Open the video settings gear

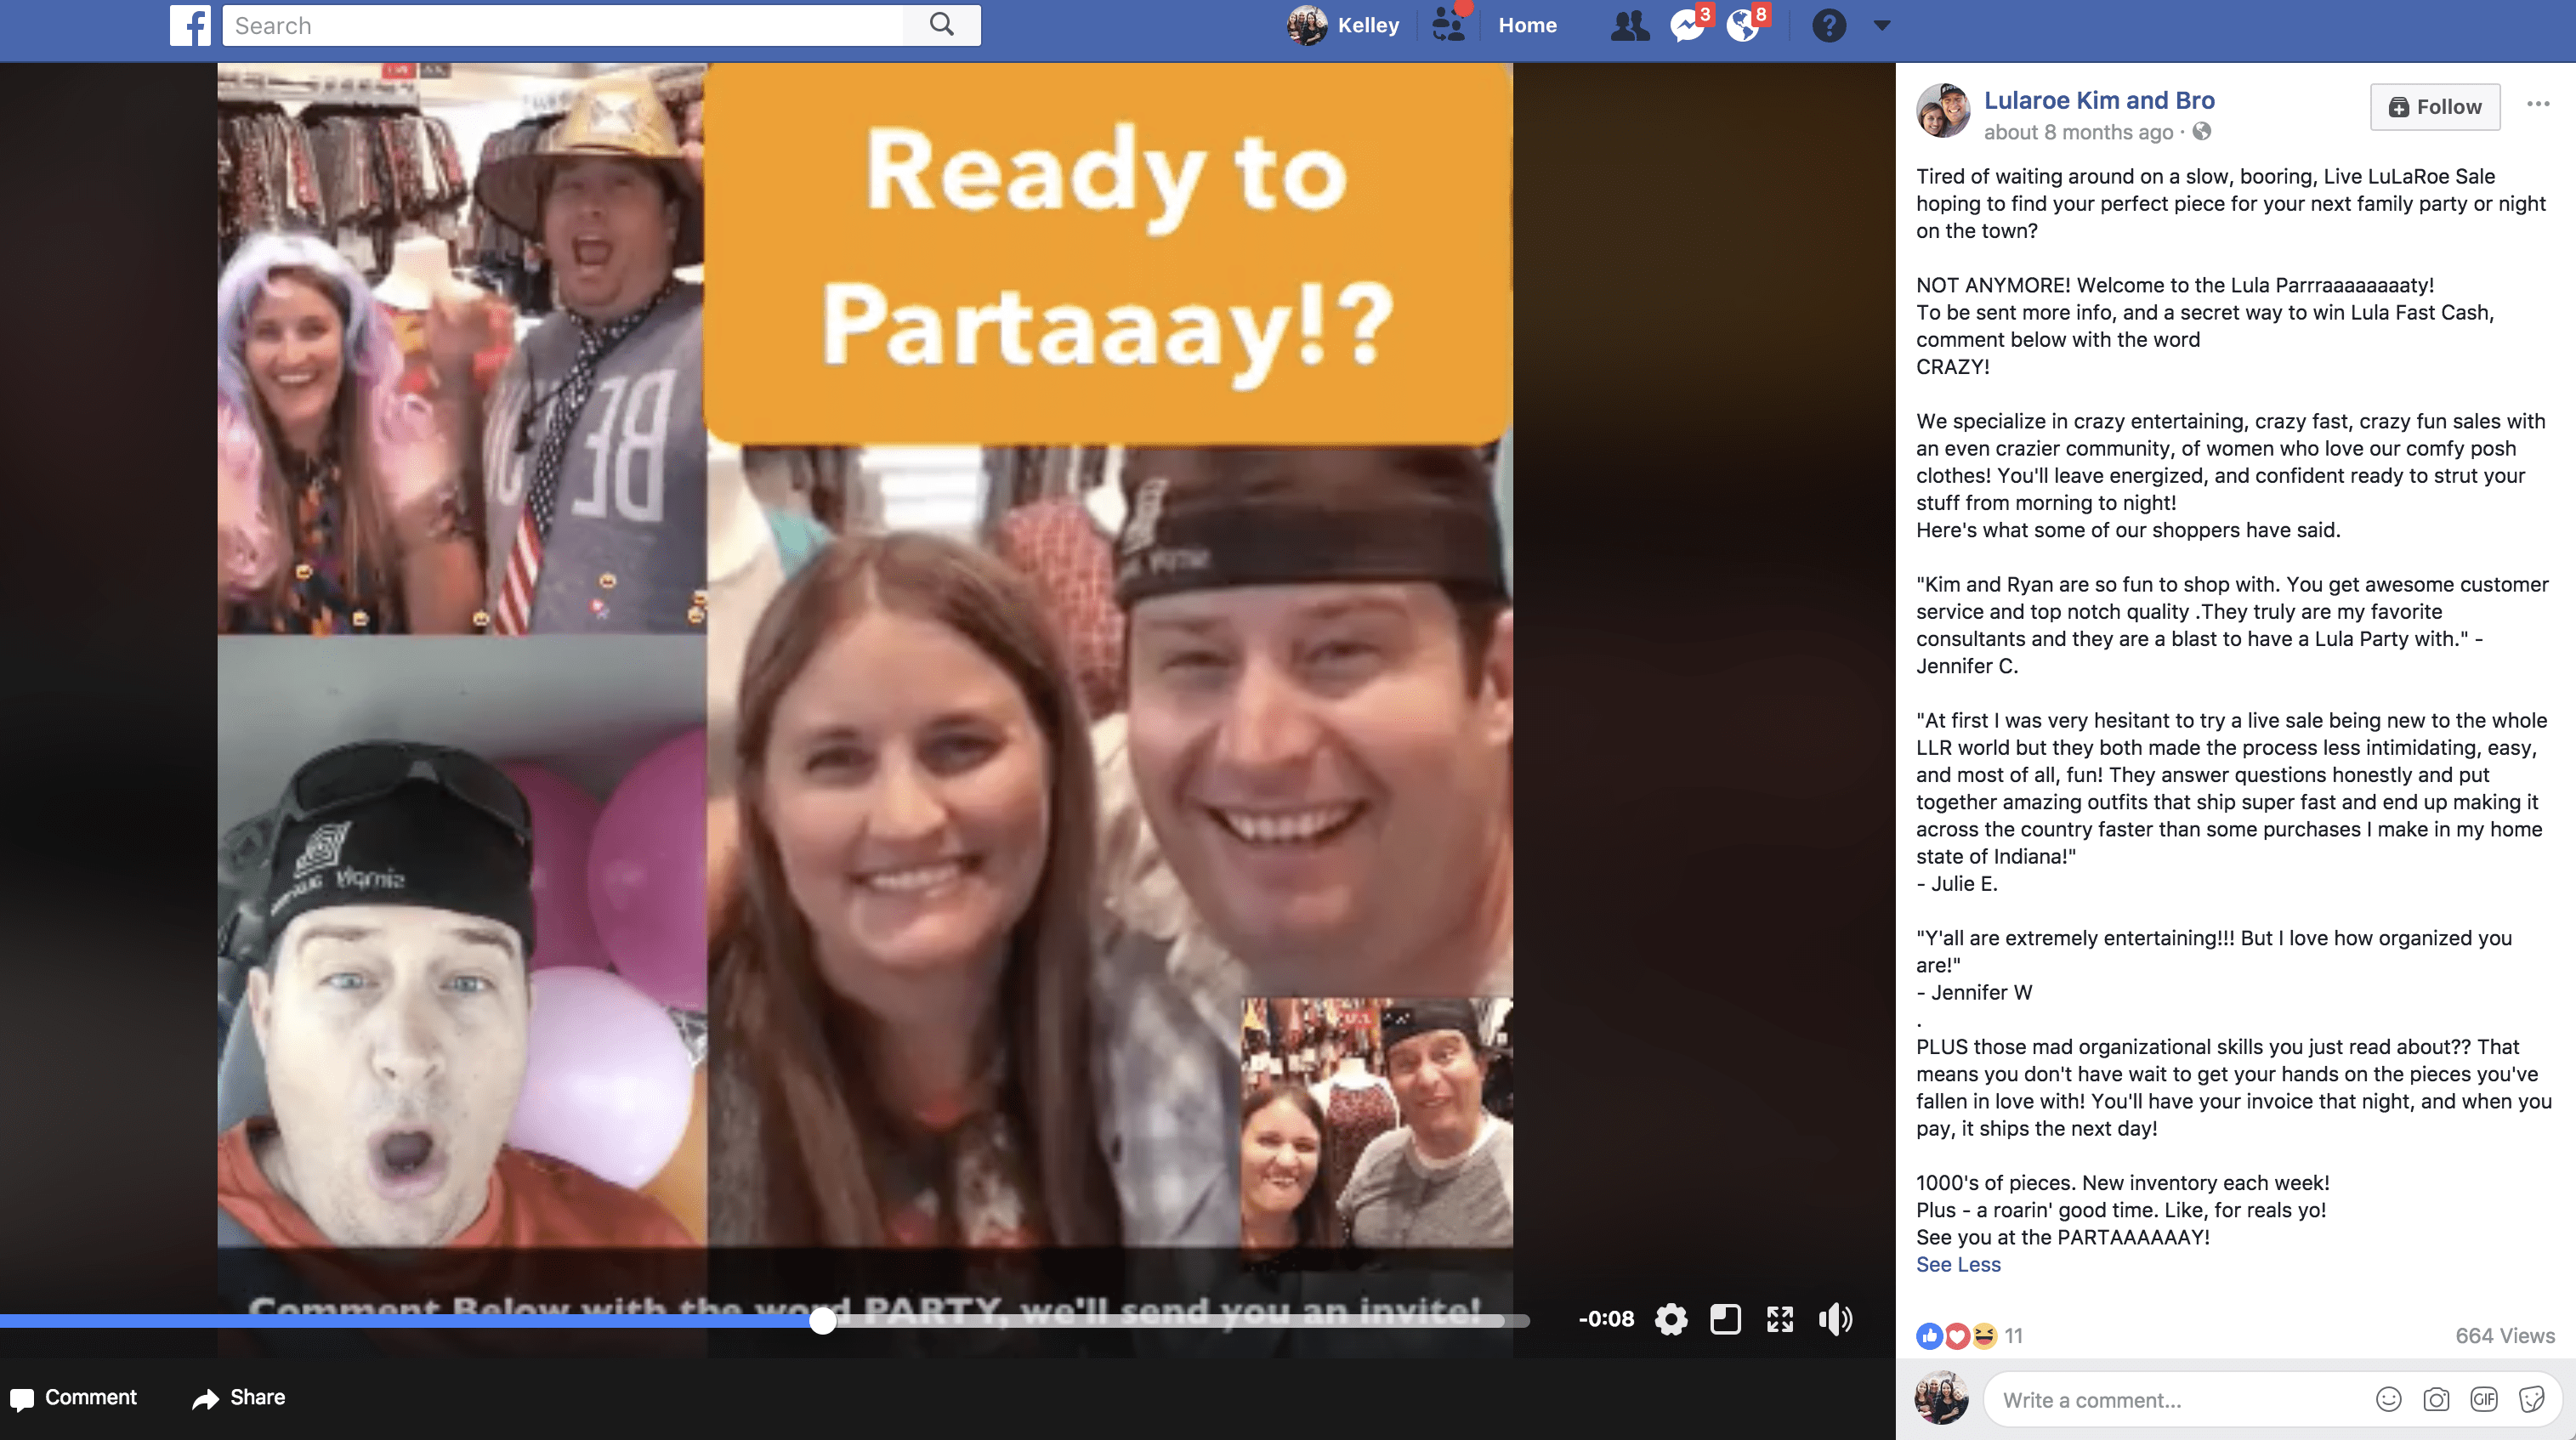click(1671, 1319)
